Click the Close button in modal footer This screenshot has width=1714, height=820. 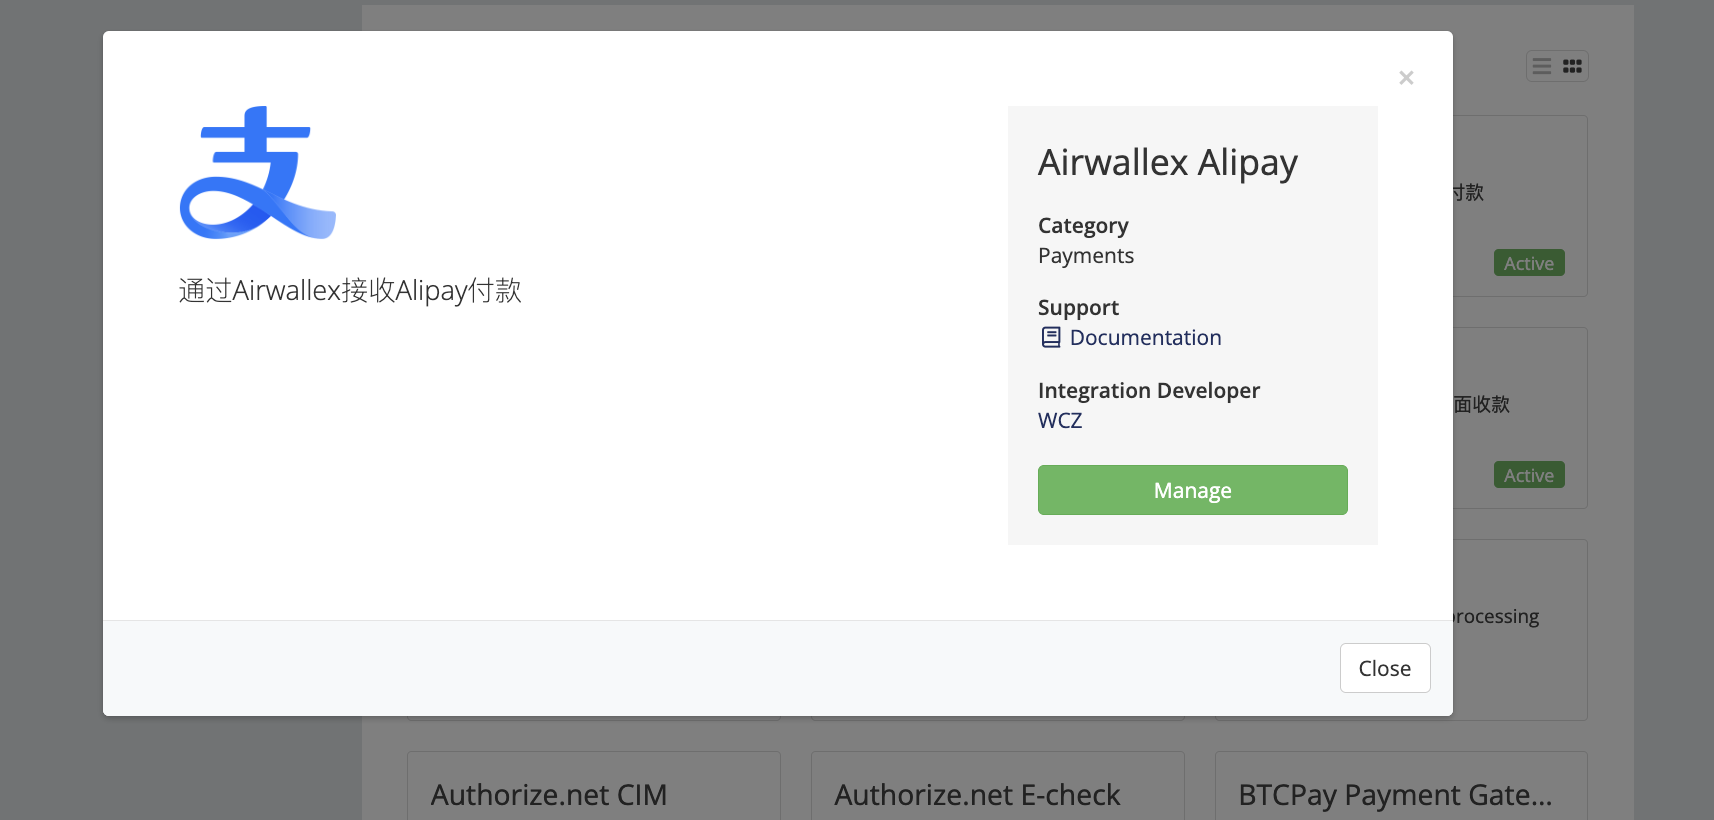coord(1384,668)
